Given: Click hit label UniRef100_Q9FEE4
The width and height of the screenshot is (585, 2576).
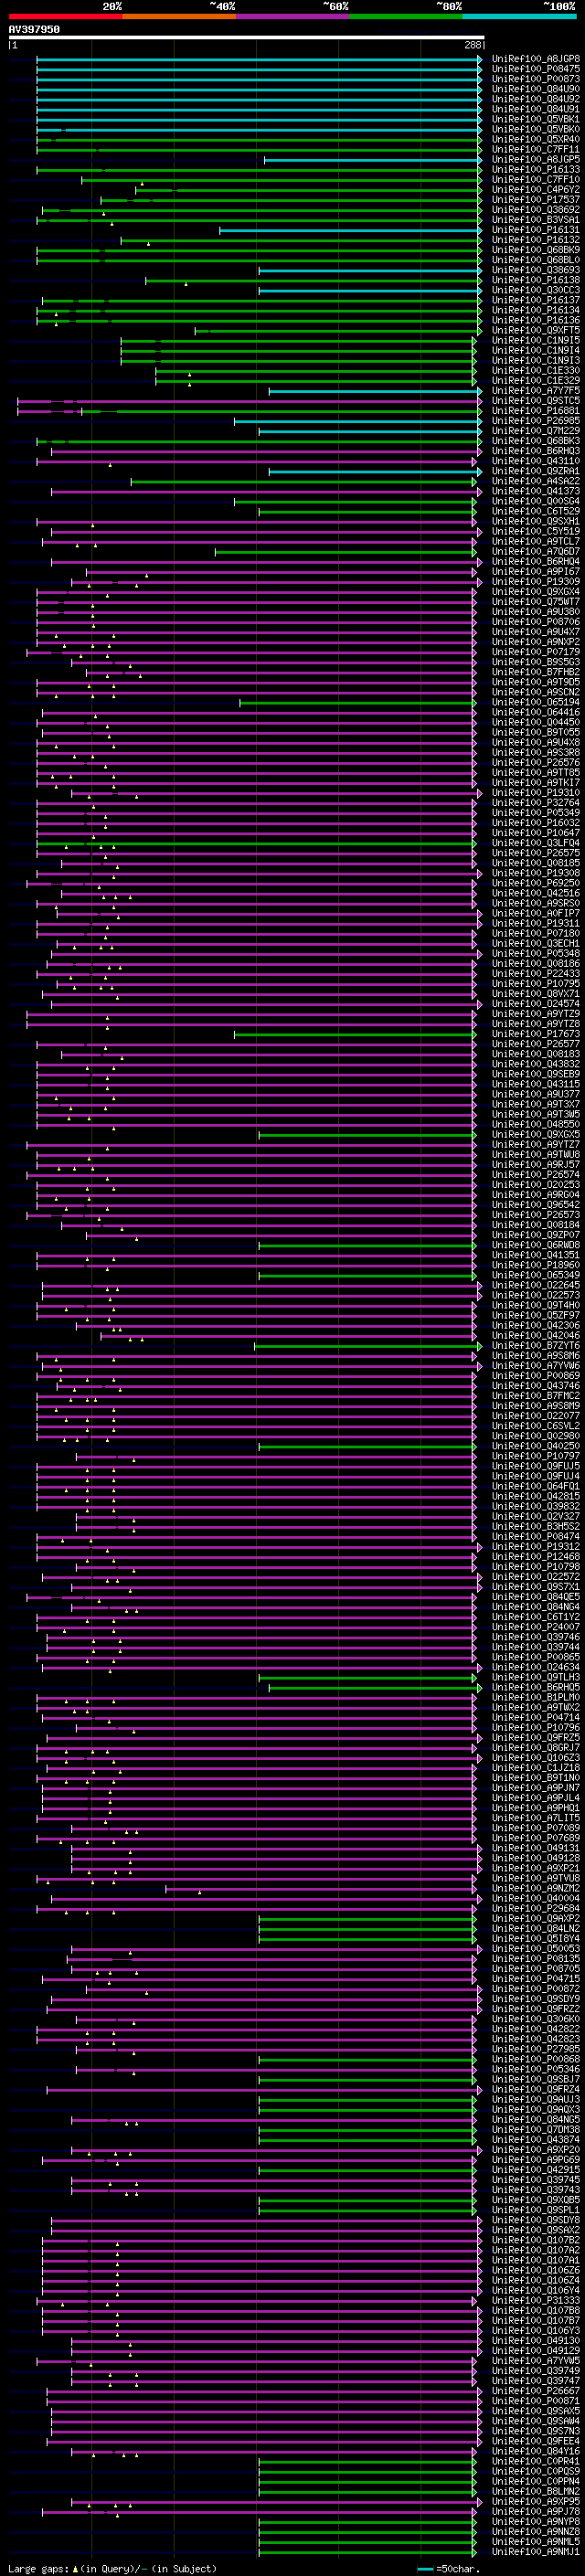Looking at the screenshot, I should pyautogui.click(x=536, y=2441).
